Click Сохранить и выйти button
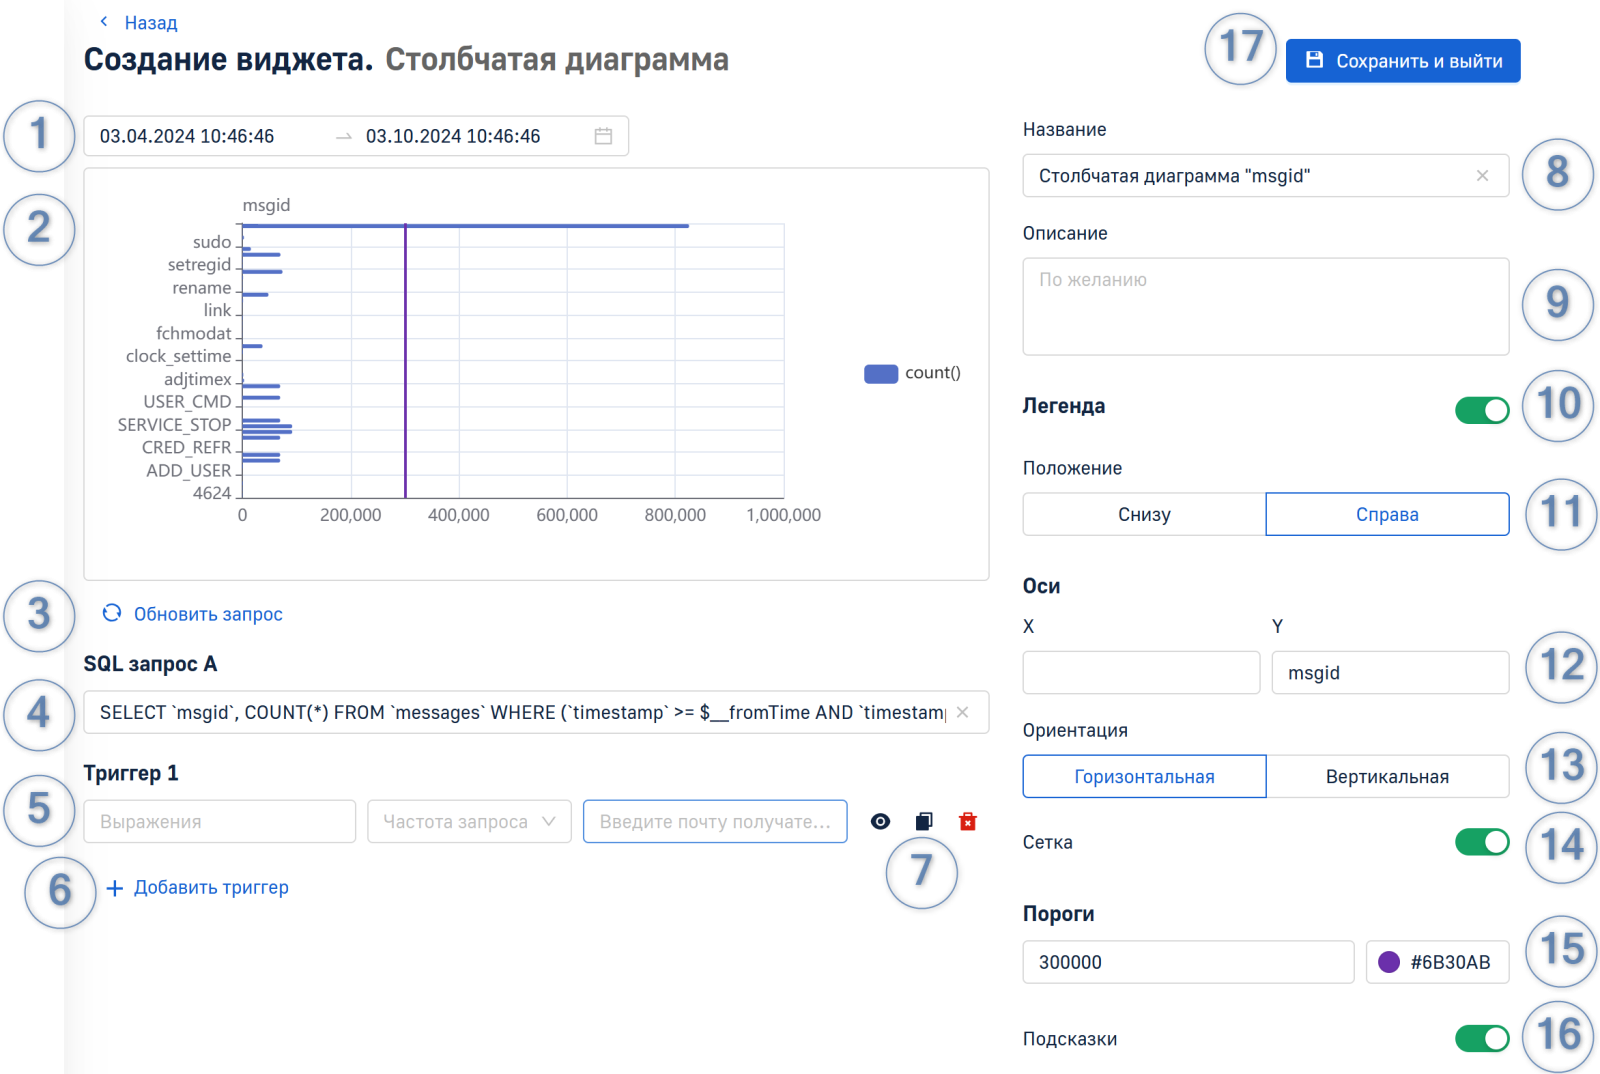The width and height of the screenshot is (1600, 1074). pyautogui.click(x=1402, y=61)
